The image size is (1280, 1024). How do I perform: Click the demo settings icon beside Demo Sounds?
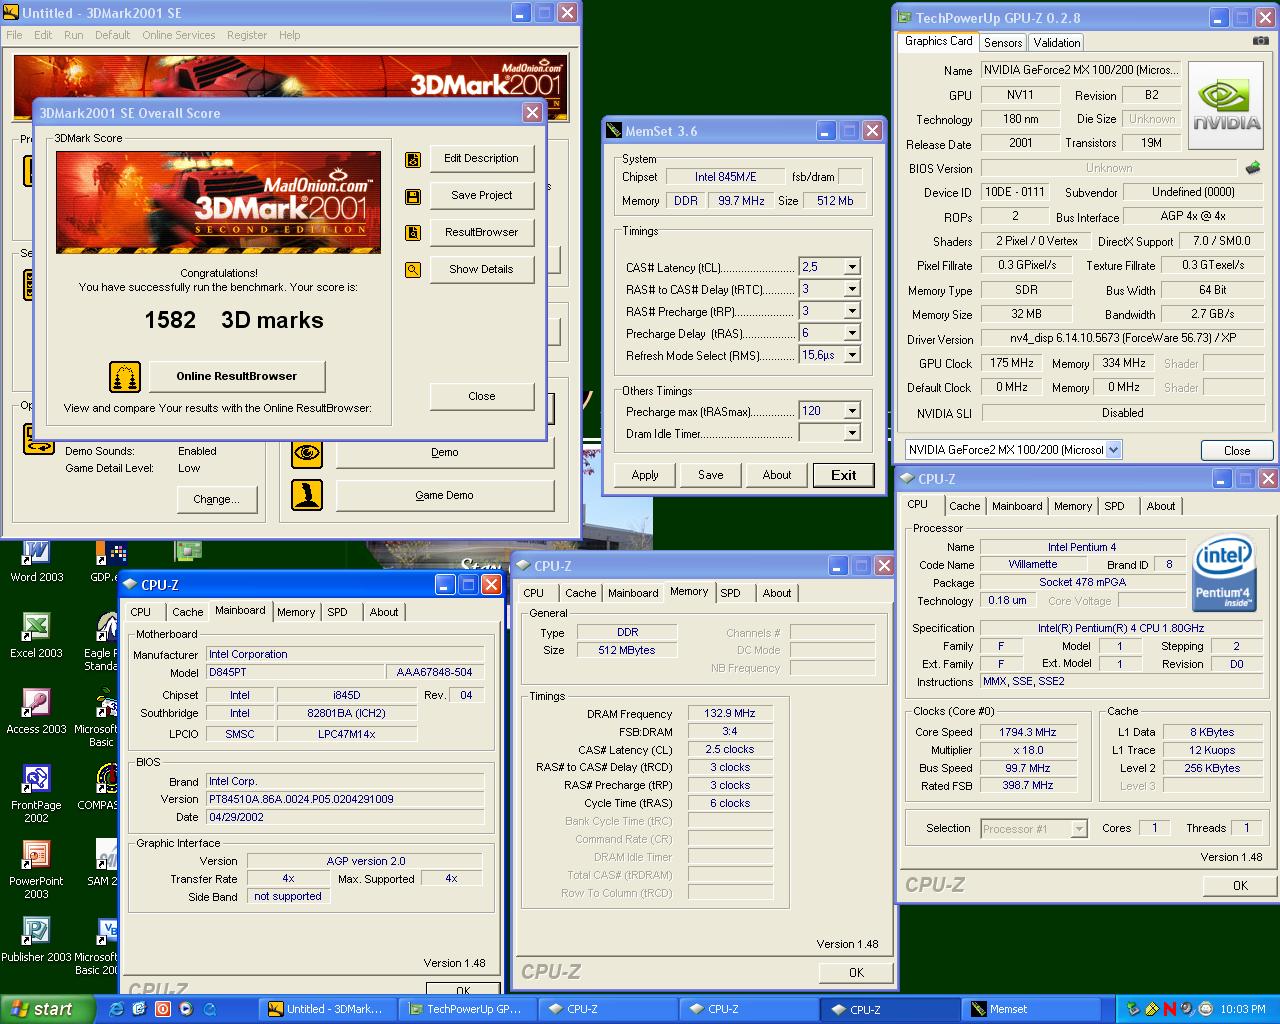click(38, 439)
